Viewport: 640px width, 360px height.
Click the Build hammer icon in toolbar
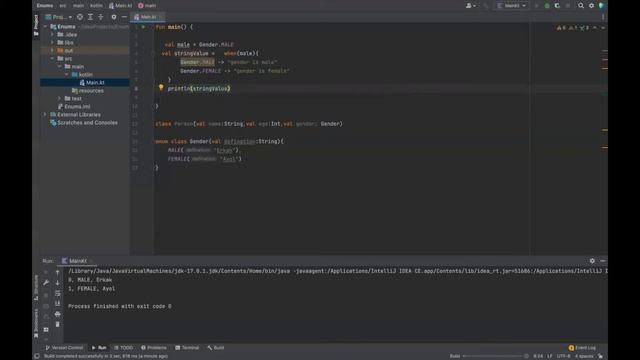tap(486, 6)
